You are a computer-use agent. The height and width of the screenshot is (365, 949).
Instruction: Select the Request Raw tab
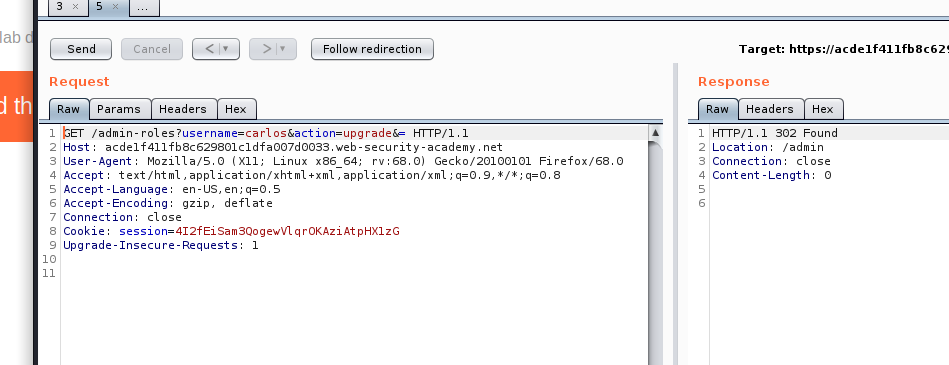69,109
